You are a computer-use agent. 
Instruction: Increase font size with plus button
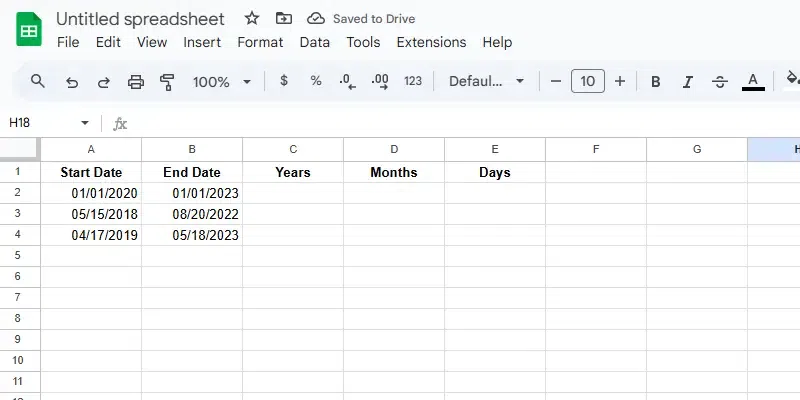pyautogui.click(x=620, y=82)
